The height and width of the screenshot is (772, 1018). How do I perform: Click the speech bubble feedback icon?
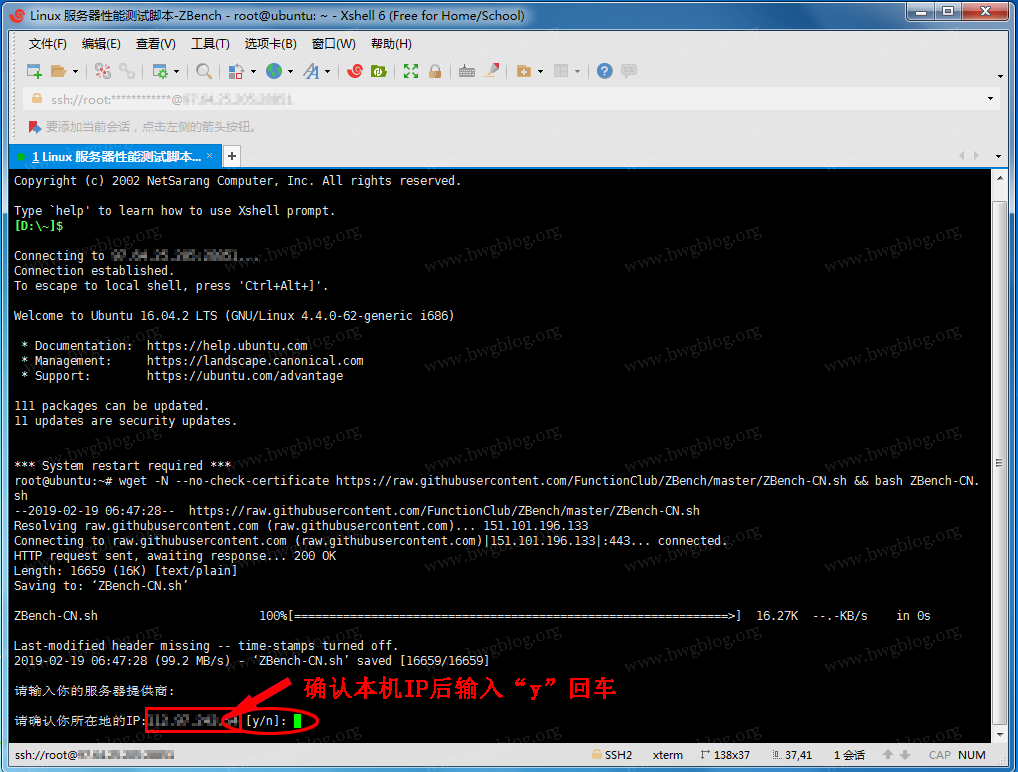pyautogui.click(x=628, y=71)
